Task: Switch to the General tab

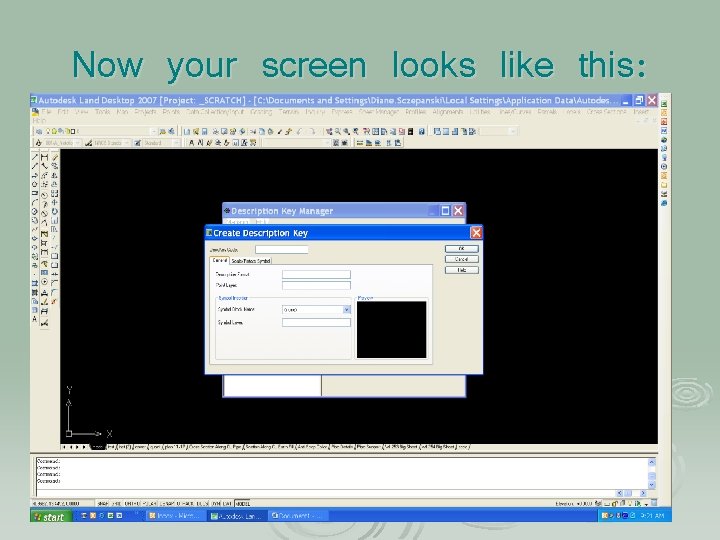Action: (x=219, y=260)
